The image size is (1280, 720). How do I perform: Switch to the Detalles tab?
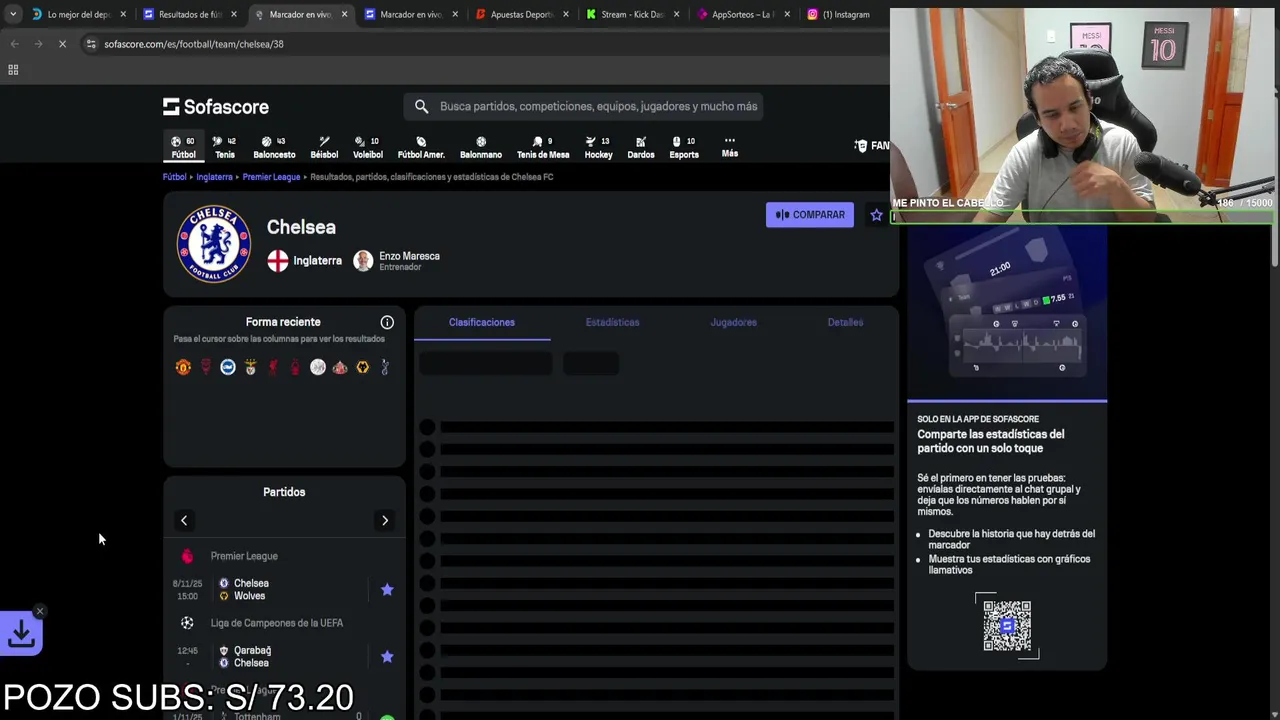pos(845,322)
